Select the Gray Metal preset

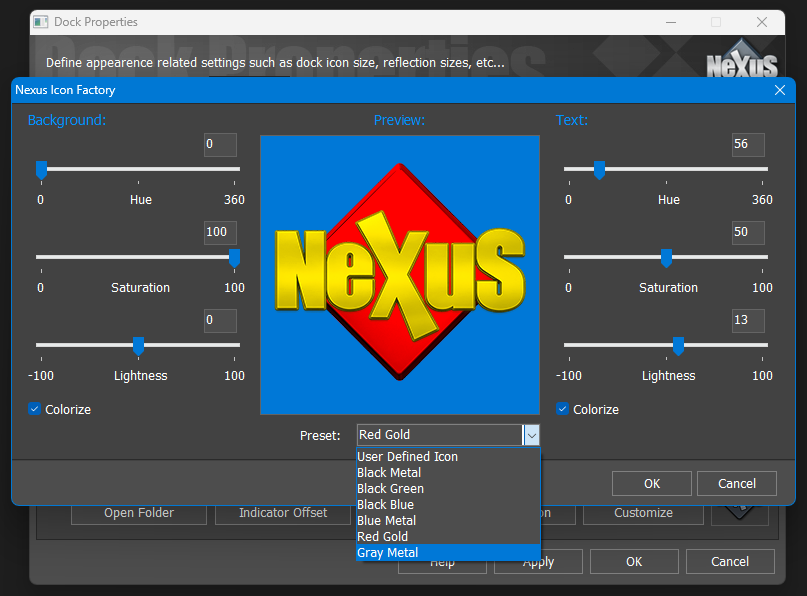[388, 553]
